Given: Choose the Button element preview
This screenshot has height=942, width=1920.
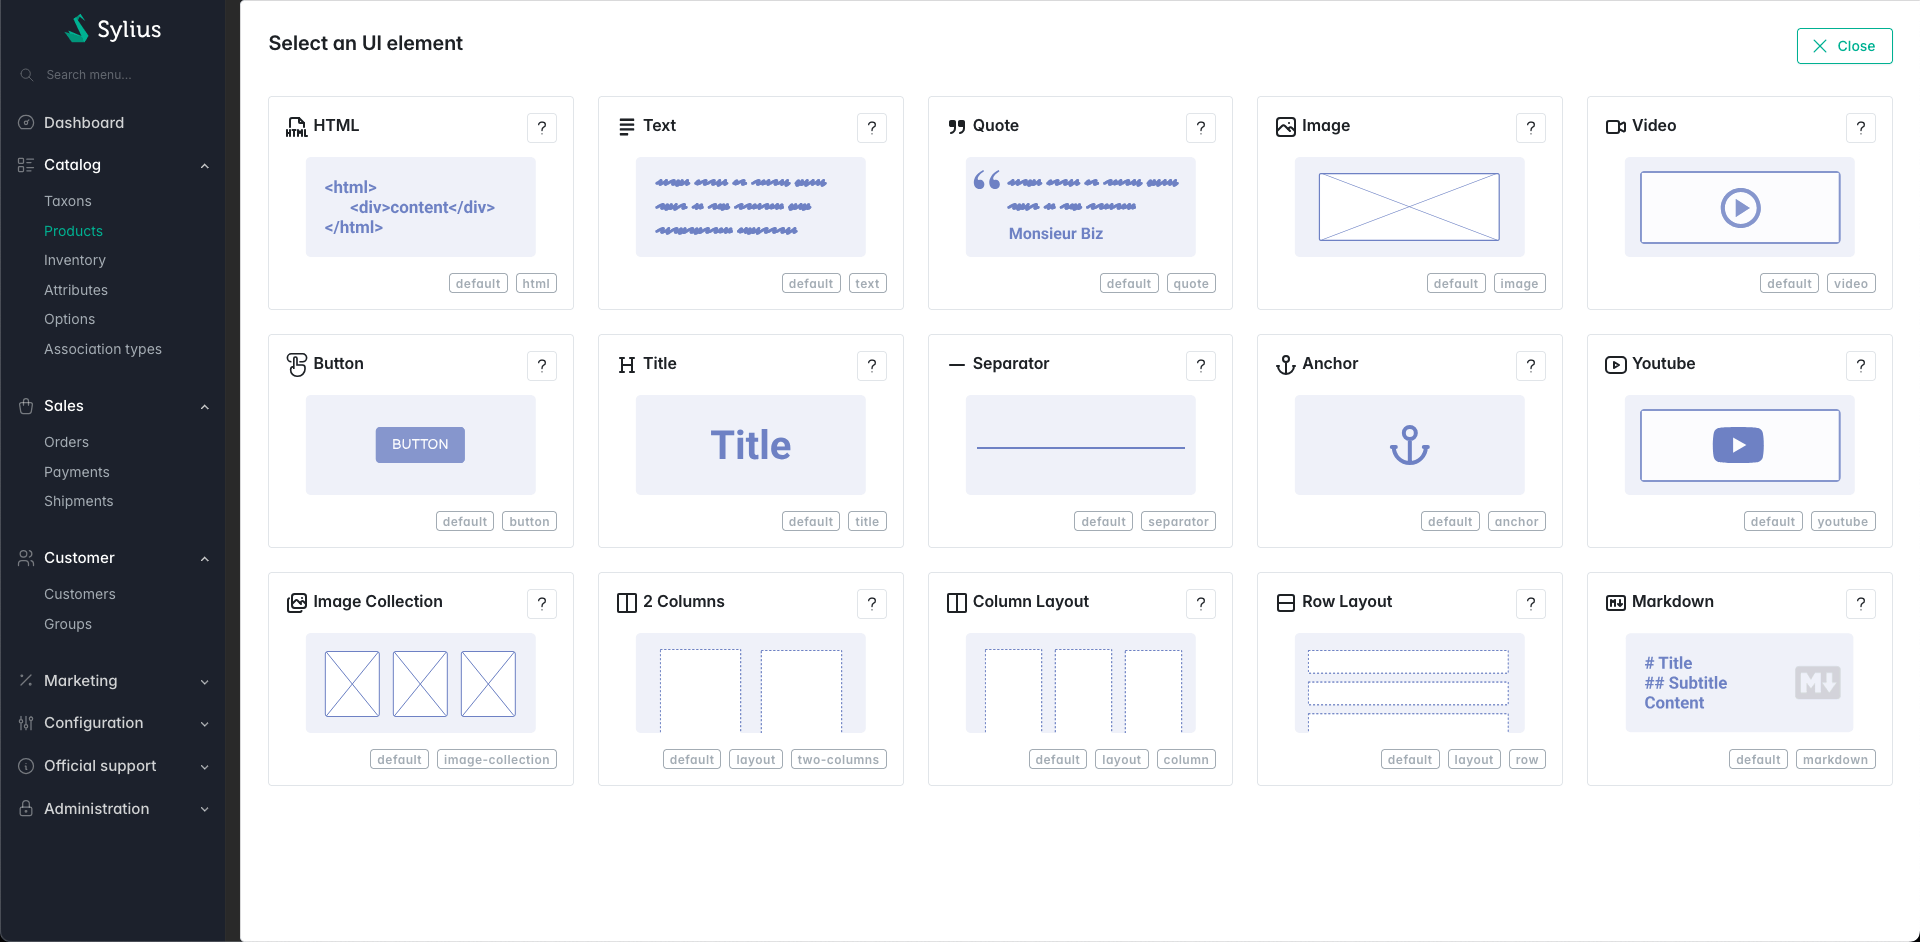Looking at the screenshot, I should pos(420,445).
